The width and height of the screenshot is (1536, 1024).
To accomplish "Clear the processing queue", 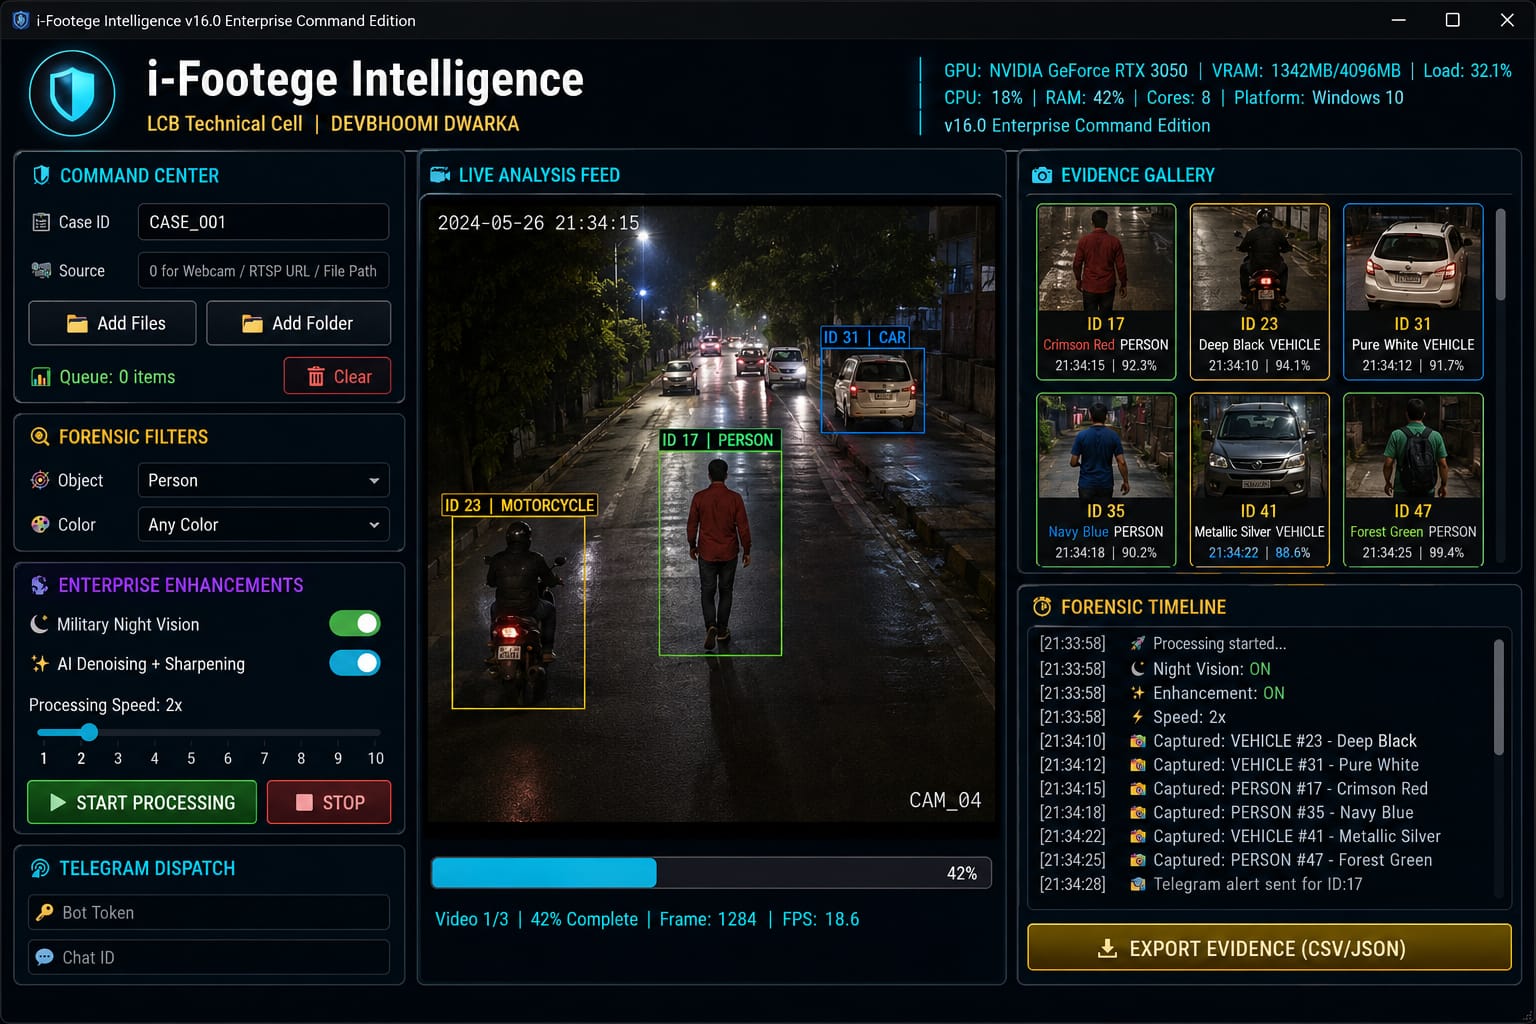I will click(x=337, y=376).
